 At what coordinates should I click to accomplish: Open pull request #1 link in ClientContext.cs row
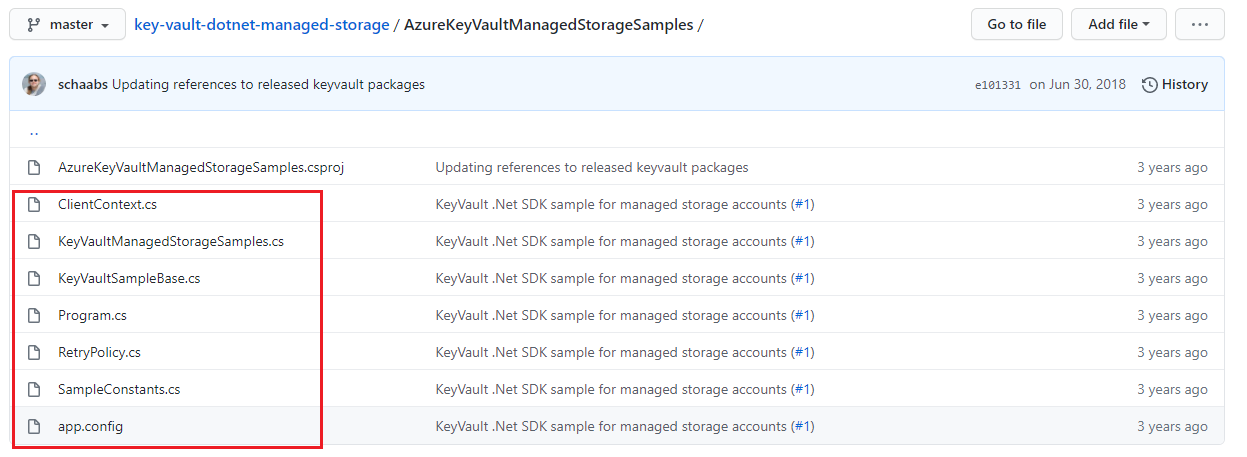coord(802,205)
